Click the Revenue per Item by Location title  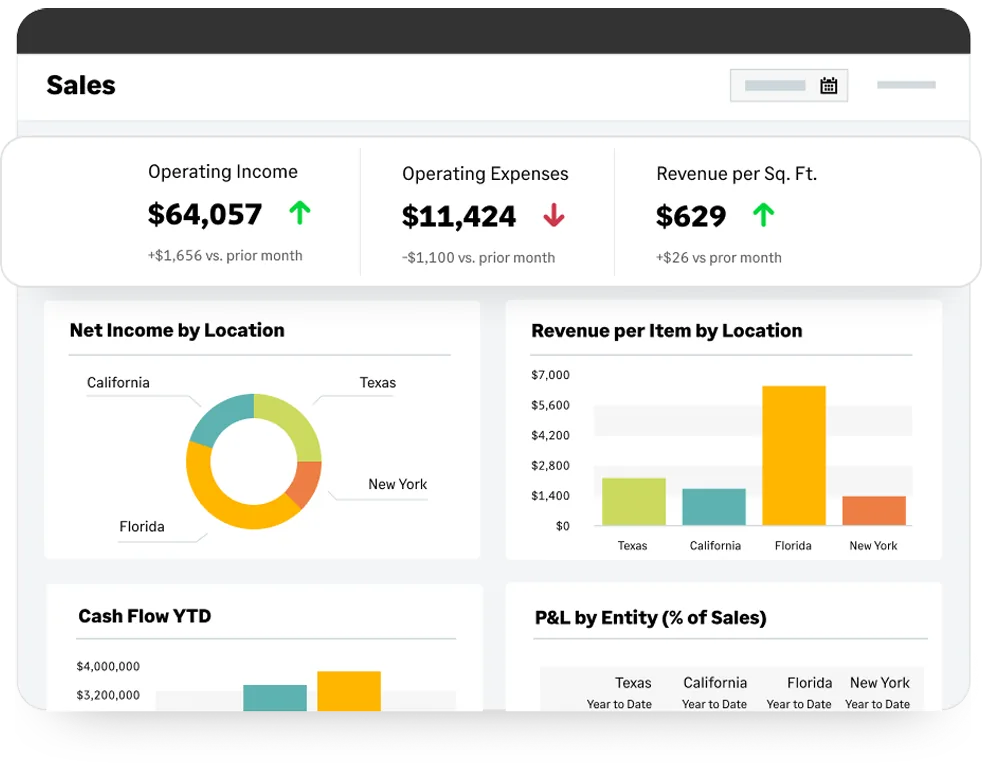[x=667, y=331]
